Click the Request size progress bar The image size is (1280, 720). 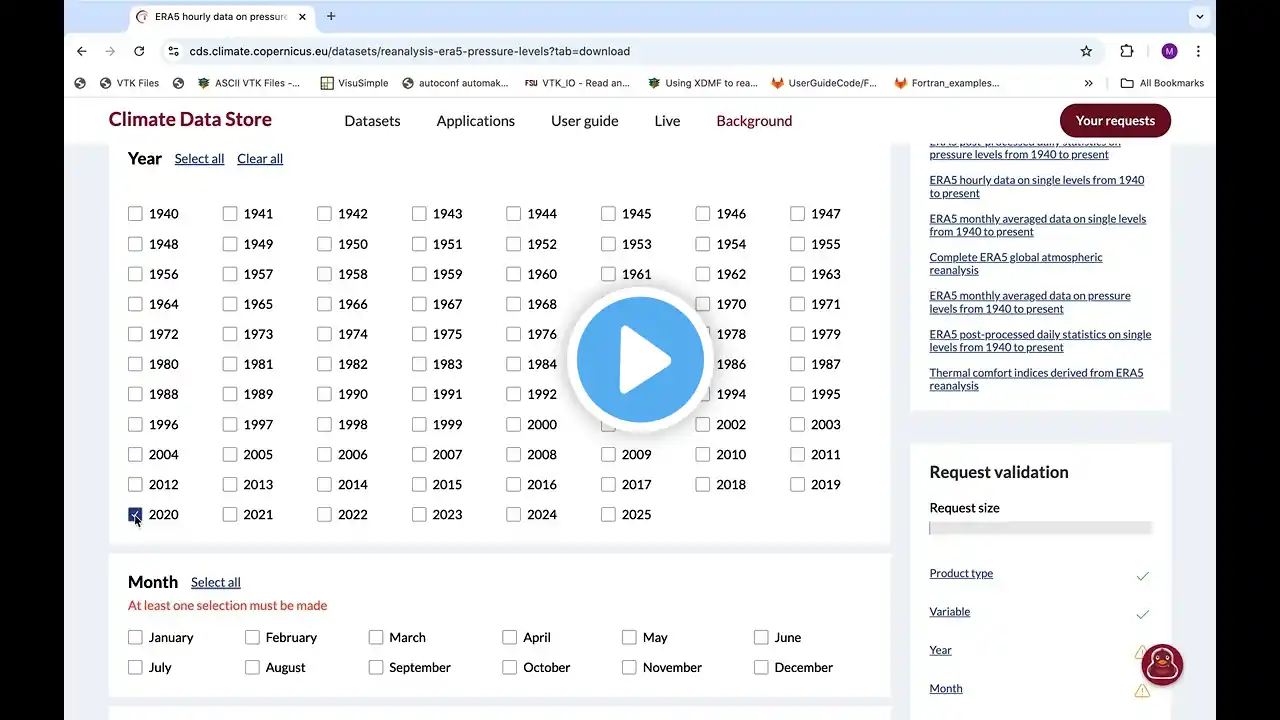1040,528
